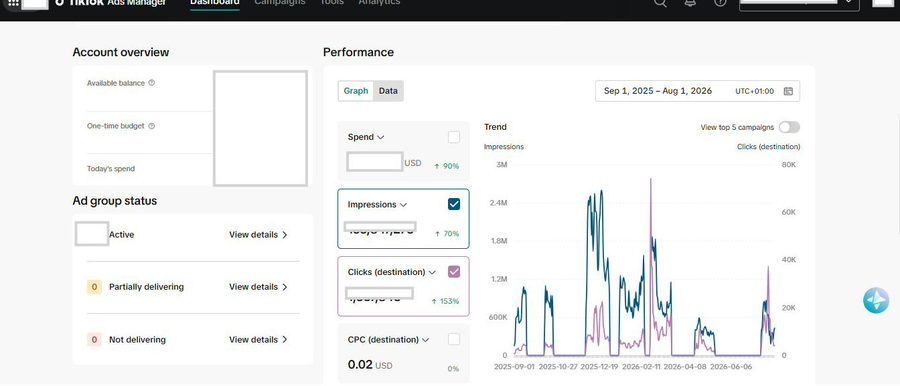Click the 70% impressions change indicator
900x386 pixels.
pos(447,234)
